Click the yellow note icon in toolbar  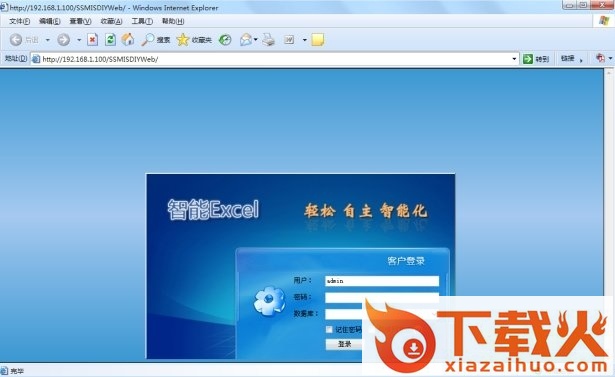(x=318, y=40)
